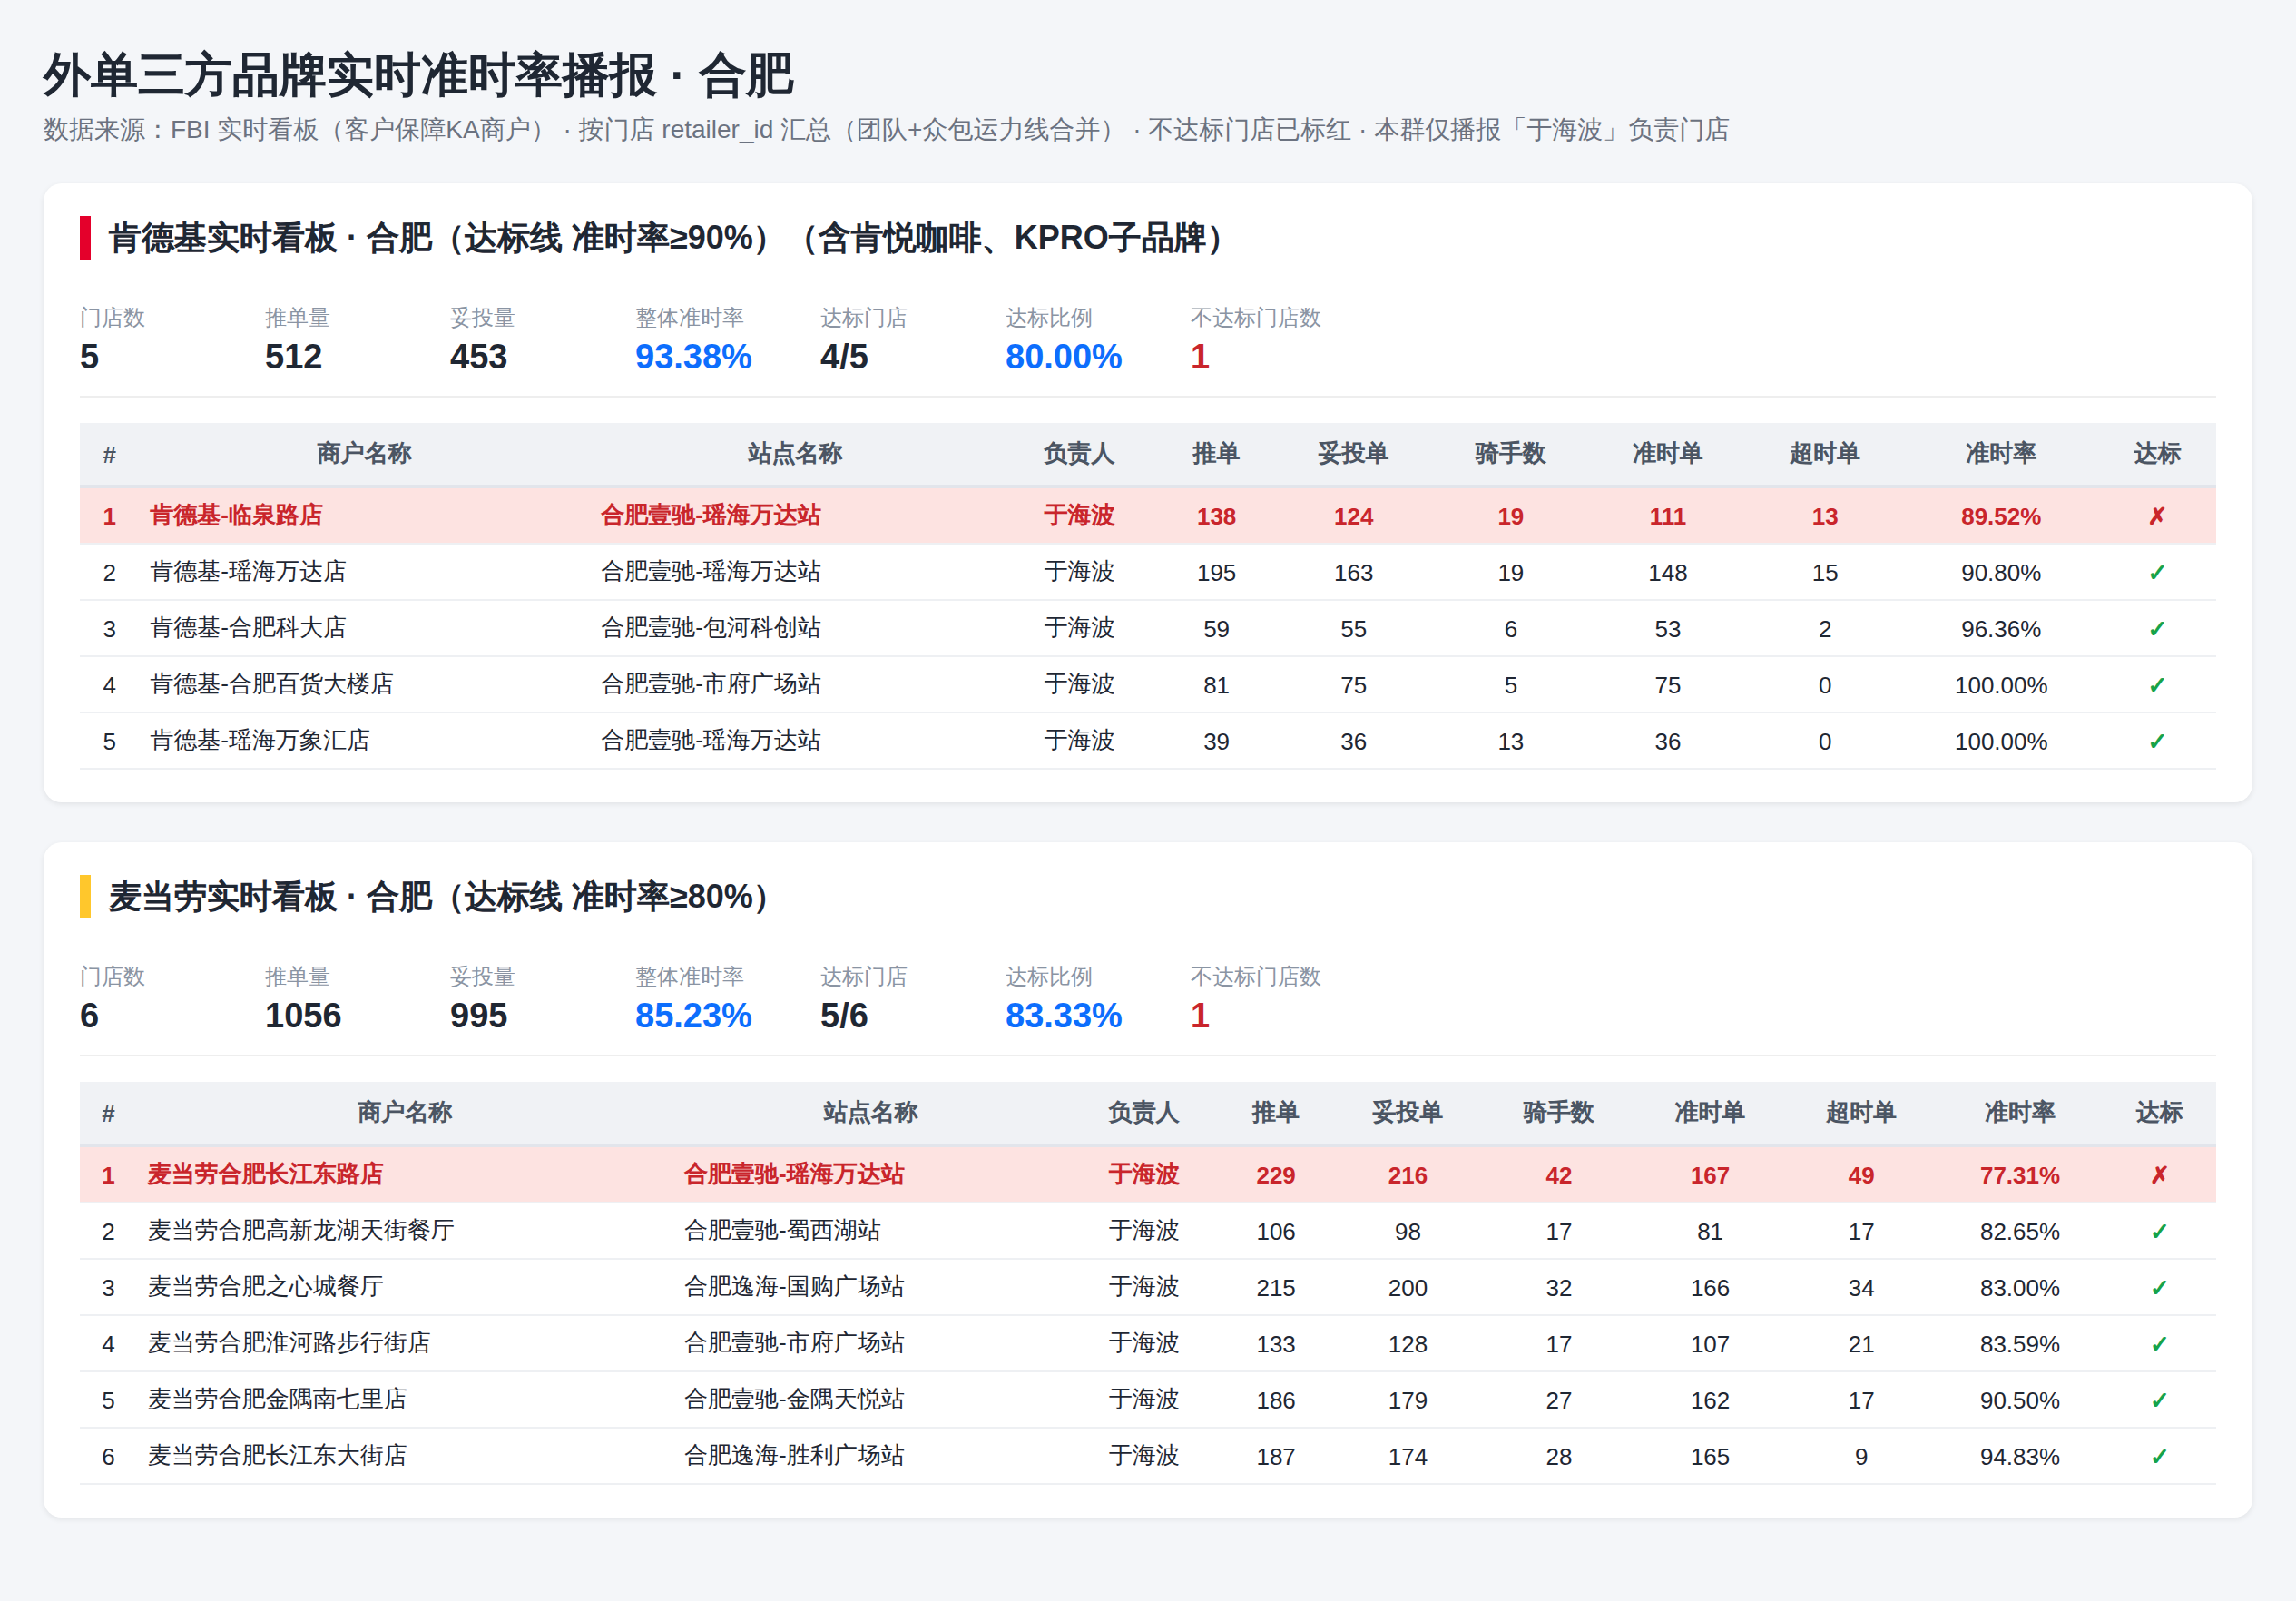
Task: Click on-time rate 83.00%
Action: click(x=2019, y=1288)
